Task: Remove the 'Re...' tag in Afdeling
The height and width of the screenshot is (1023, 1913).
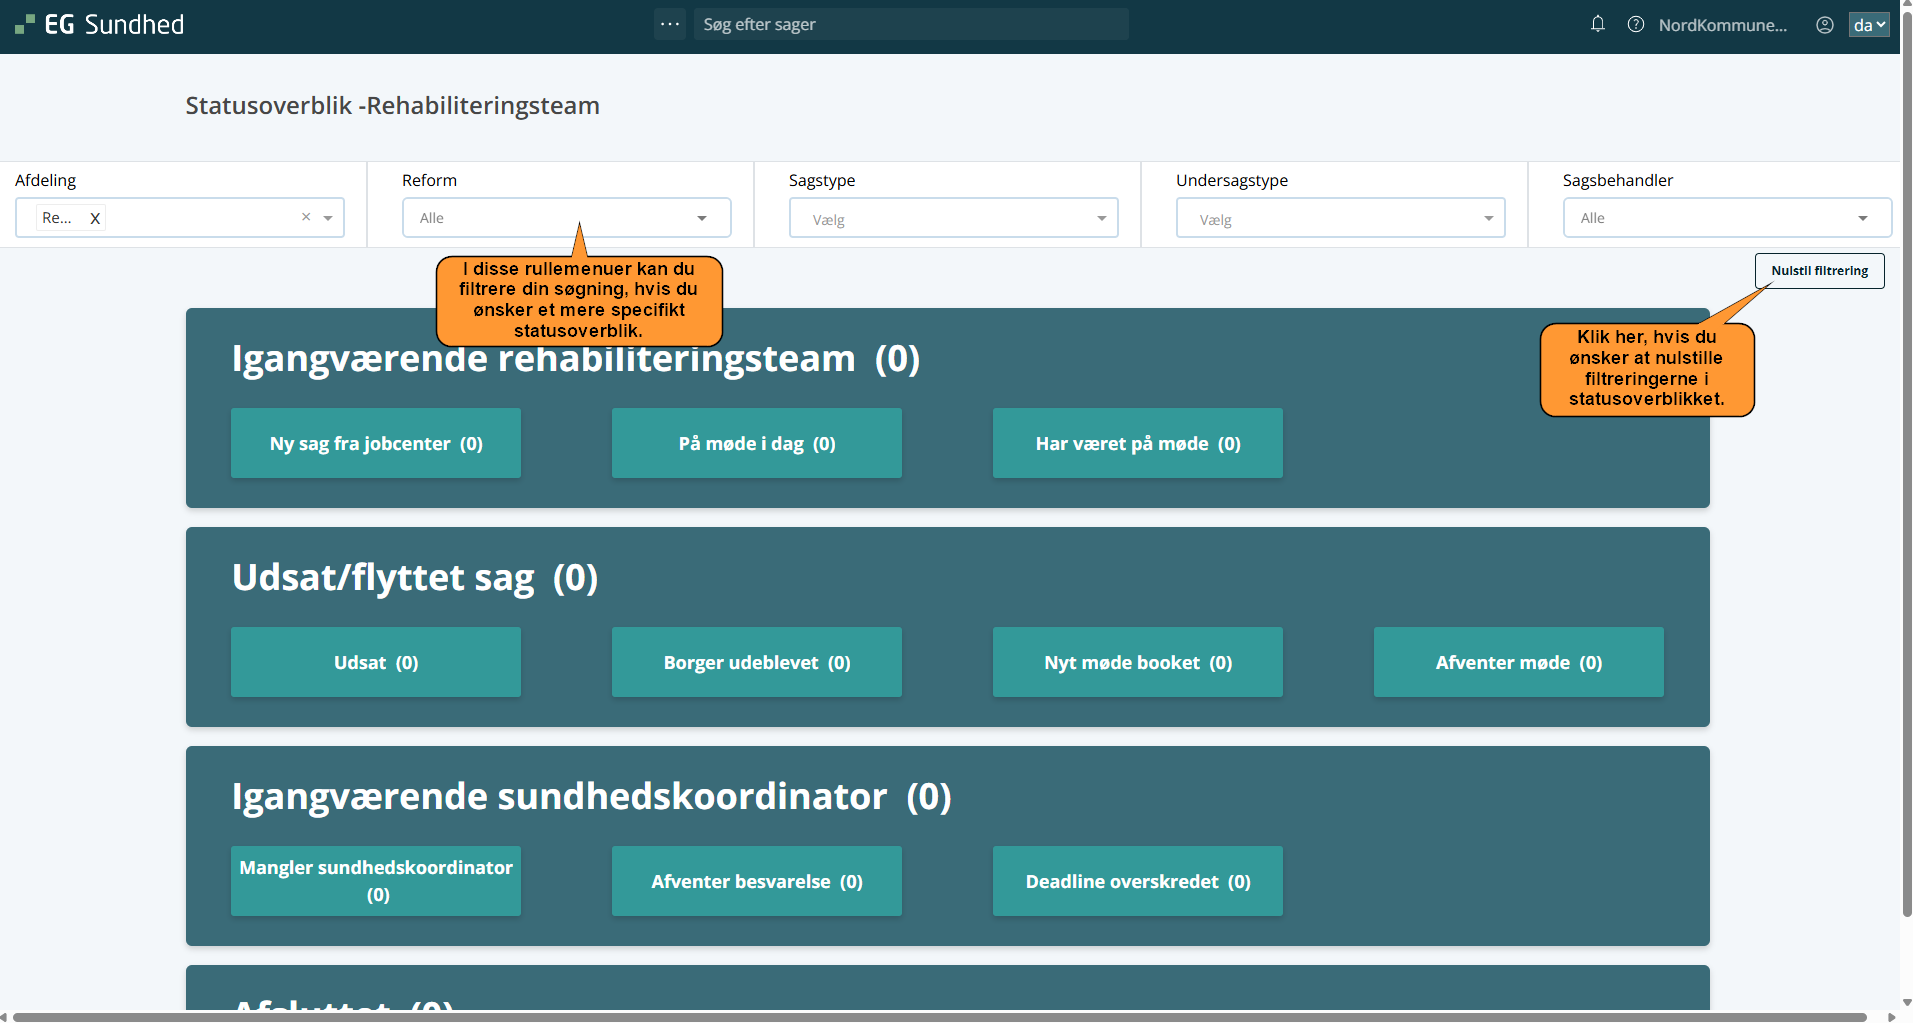Action: tap(95, 218)
